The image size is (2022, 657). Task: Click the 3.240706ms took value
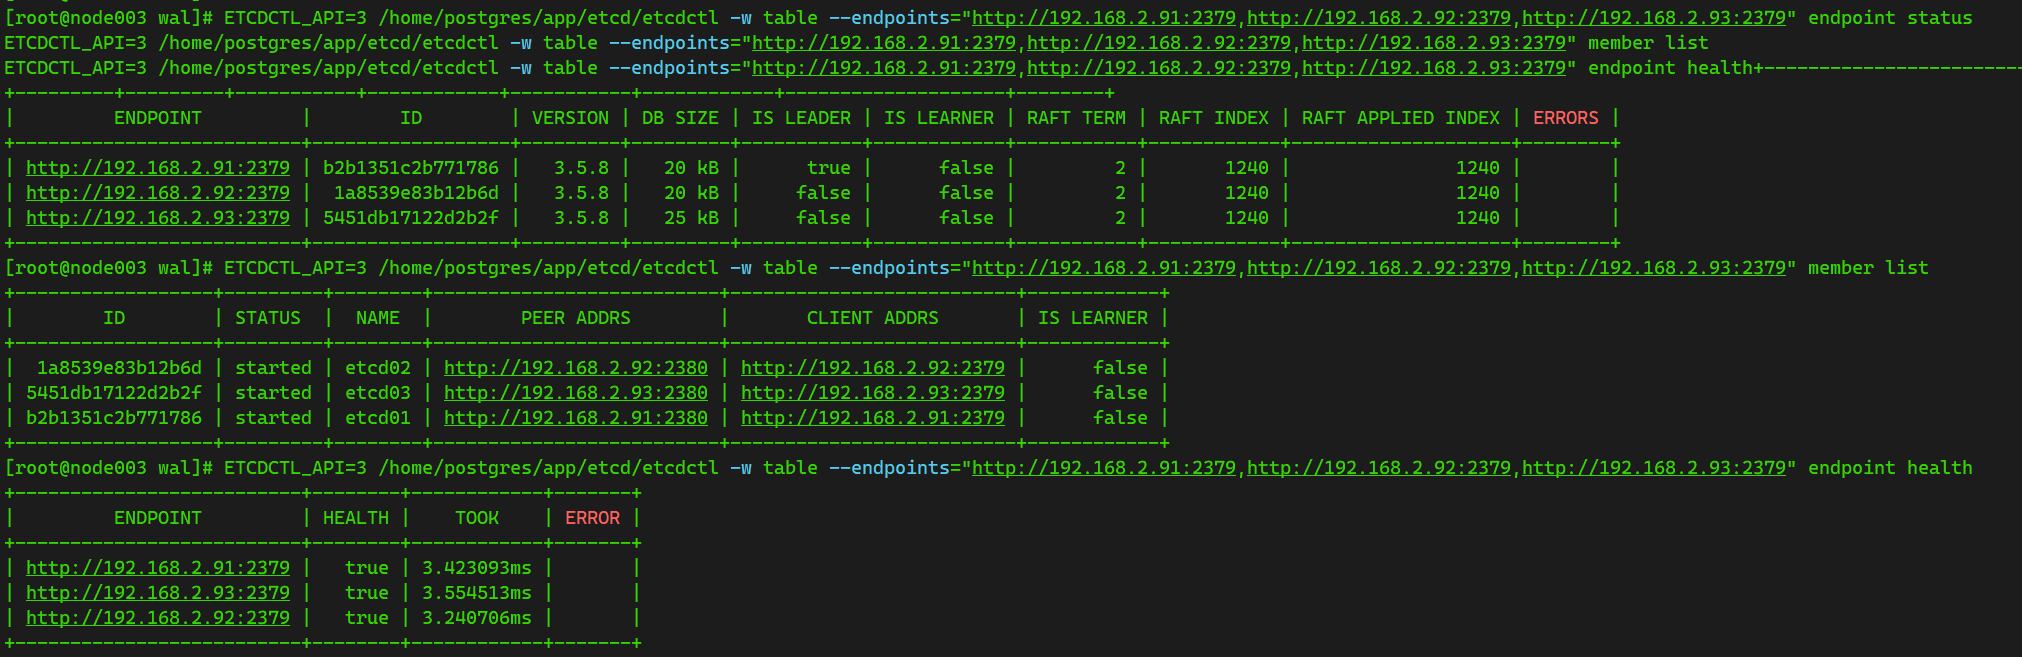[x=476, y=618]
